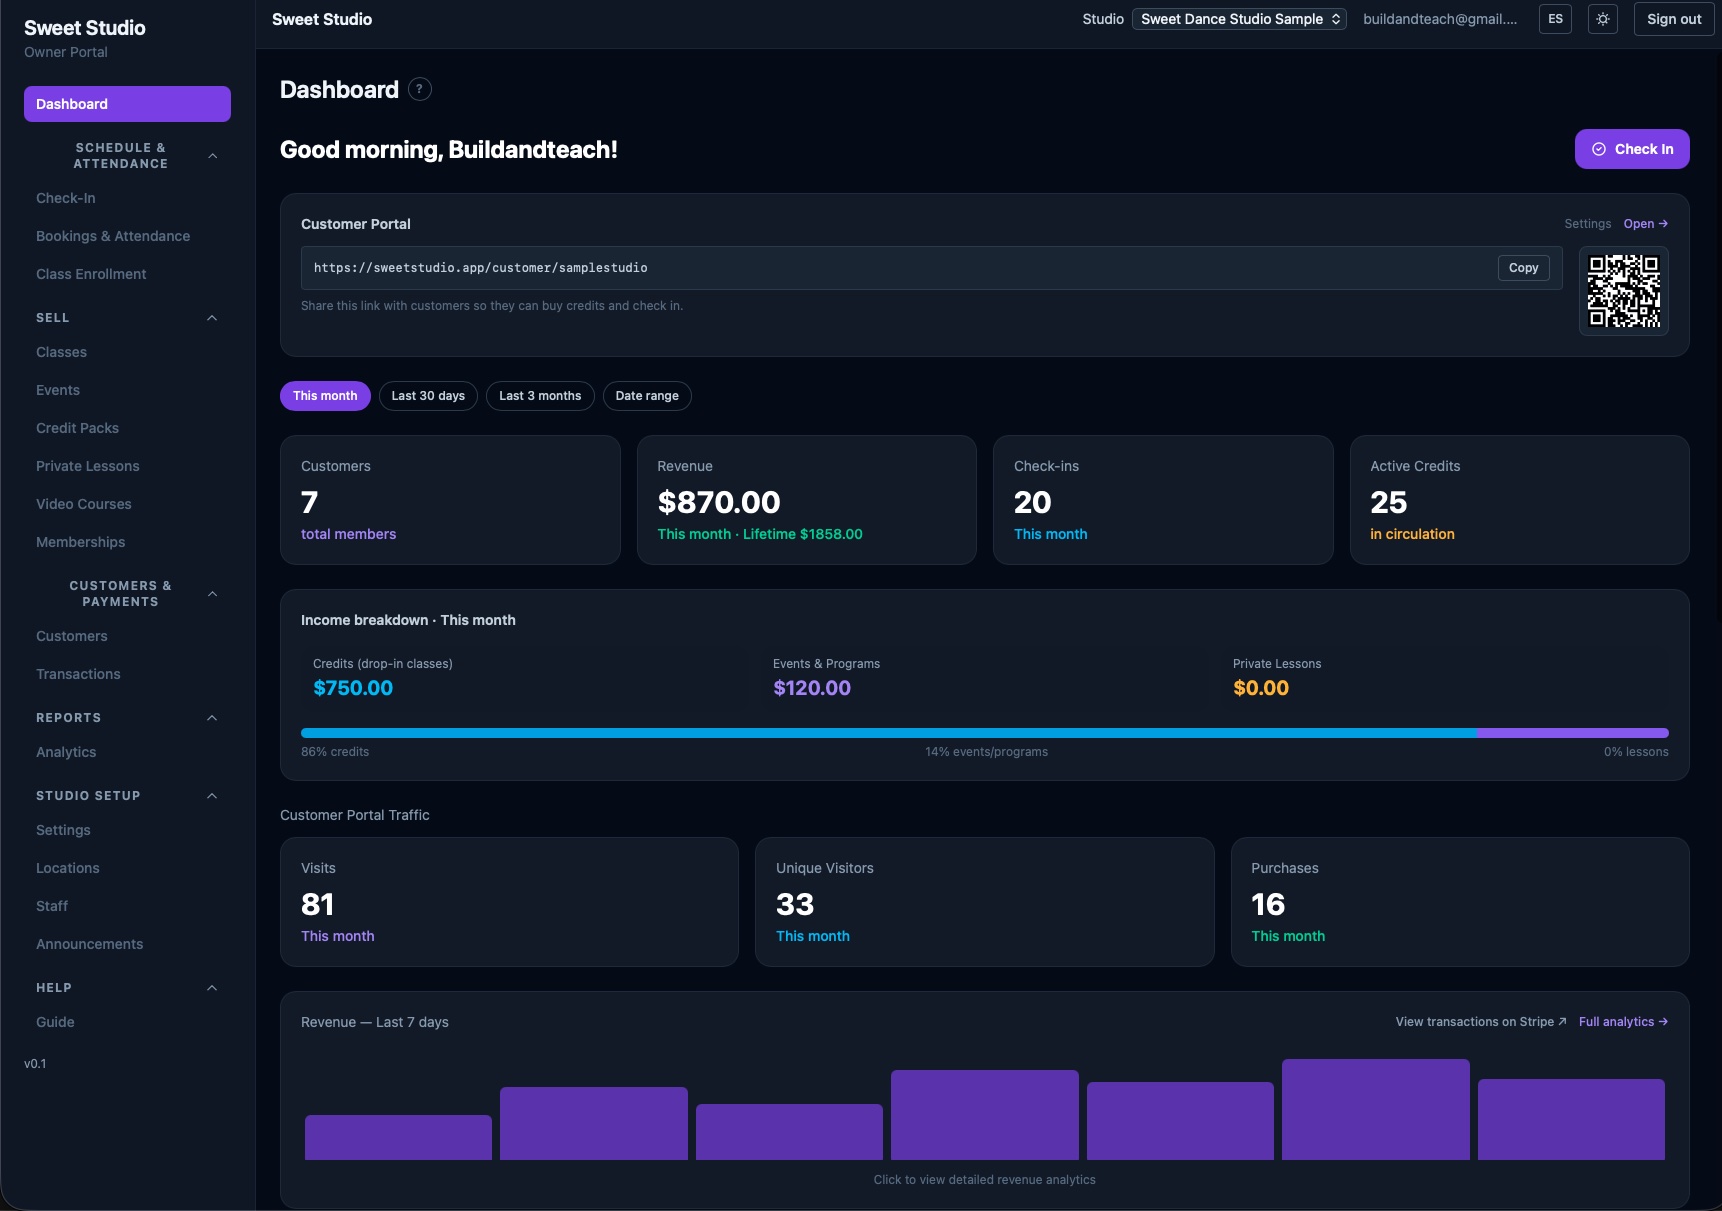Collapse the Studio Setup section
Image resolution: width=1722 pixels, height=1211 pixels.
point(212,796)
